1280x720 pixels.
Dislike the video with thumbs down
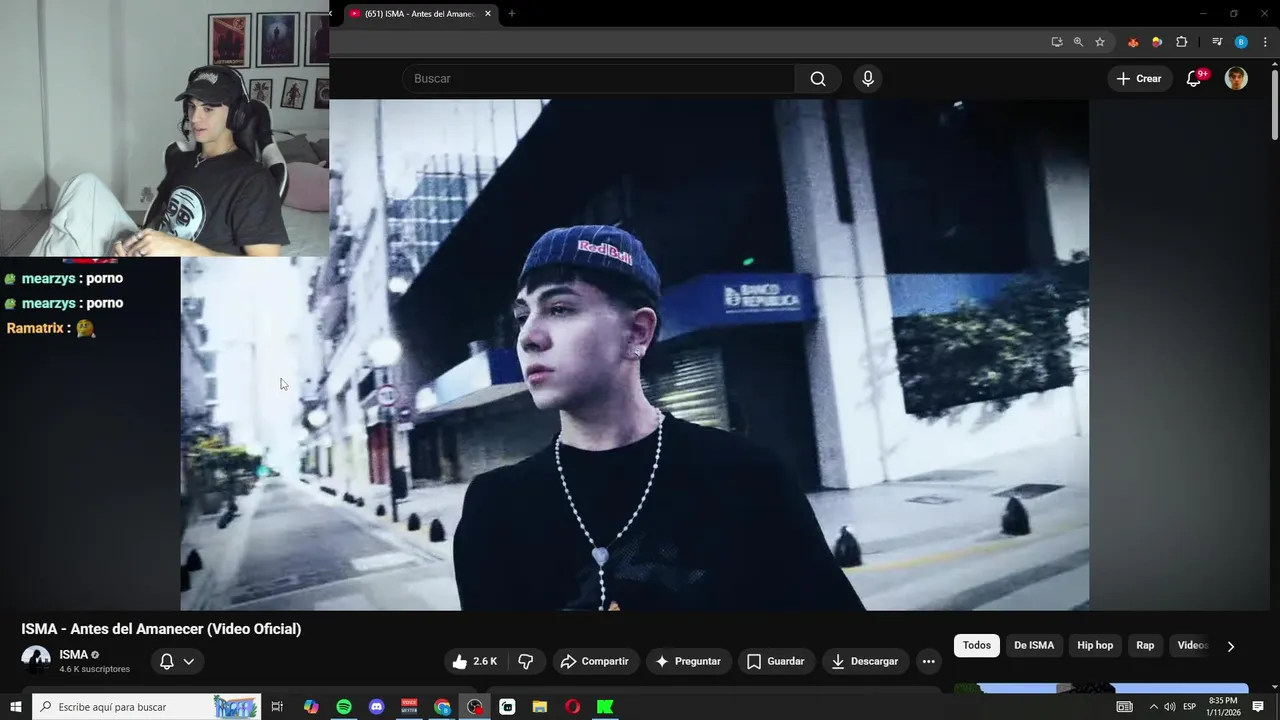pos(526,661)
